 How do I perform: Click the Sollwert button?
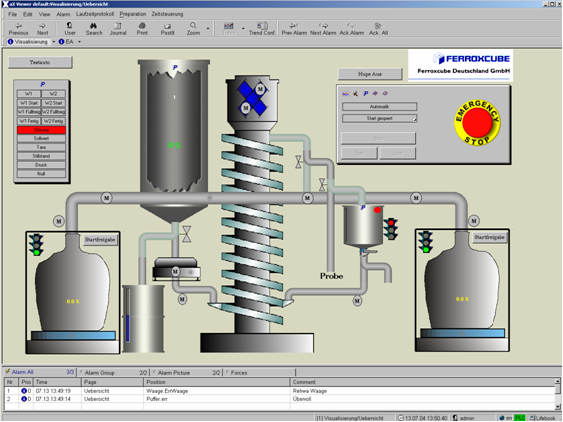[x=41, y=138]
